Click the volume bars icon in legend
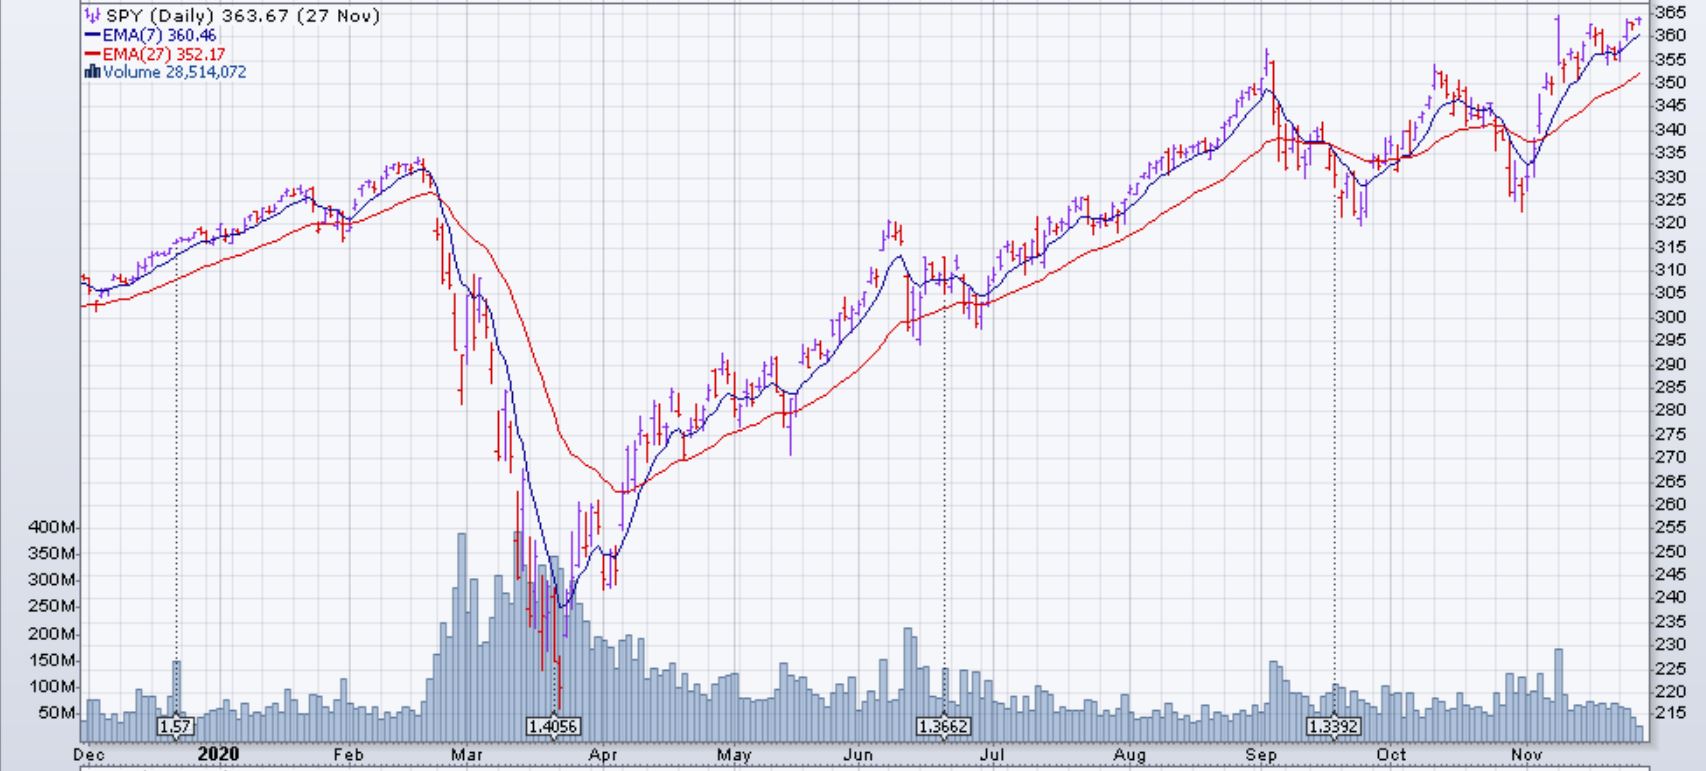 pos(92,72)
